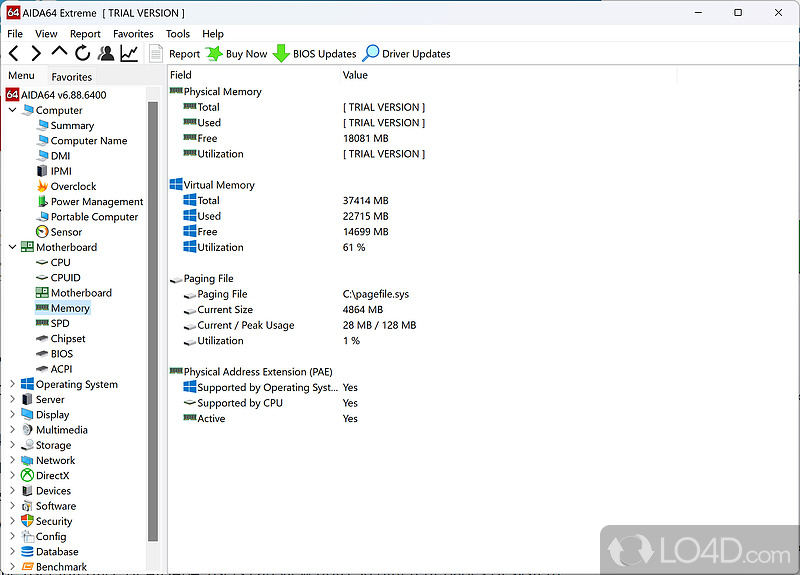Select CPUID in the Motherboard tree

click(65, 278)
